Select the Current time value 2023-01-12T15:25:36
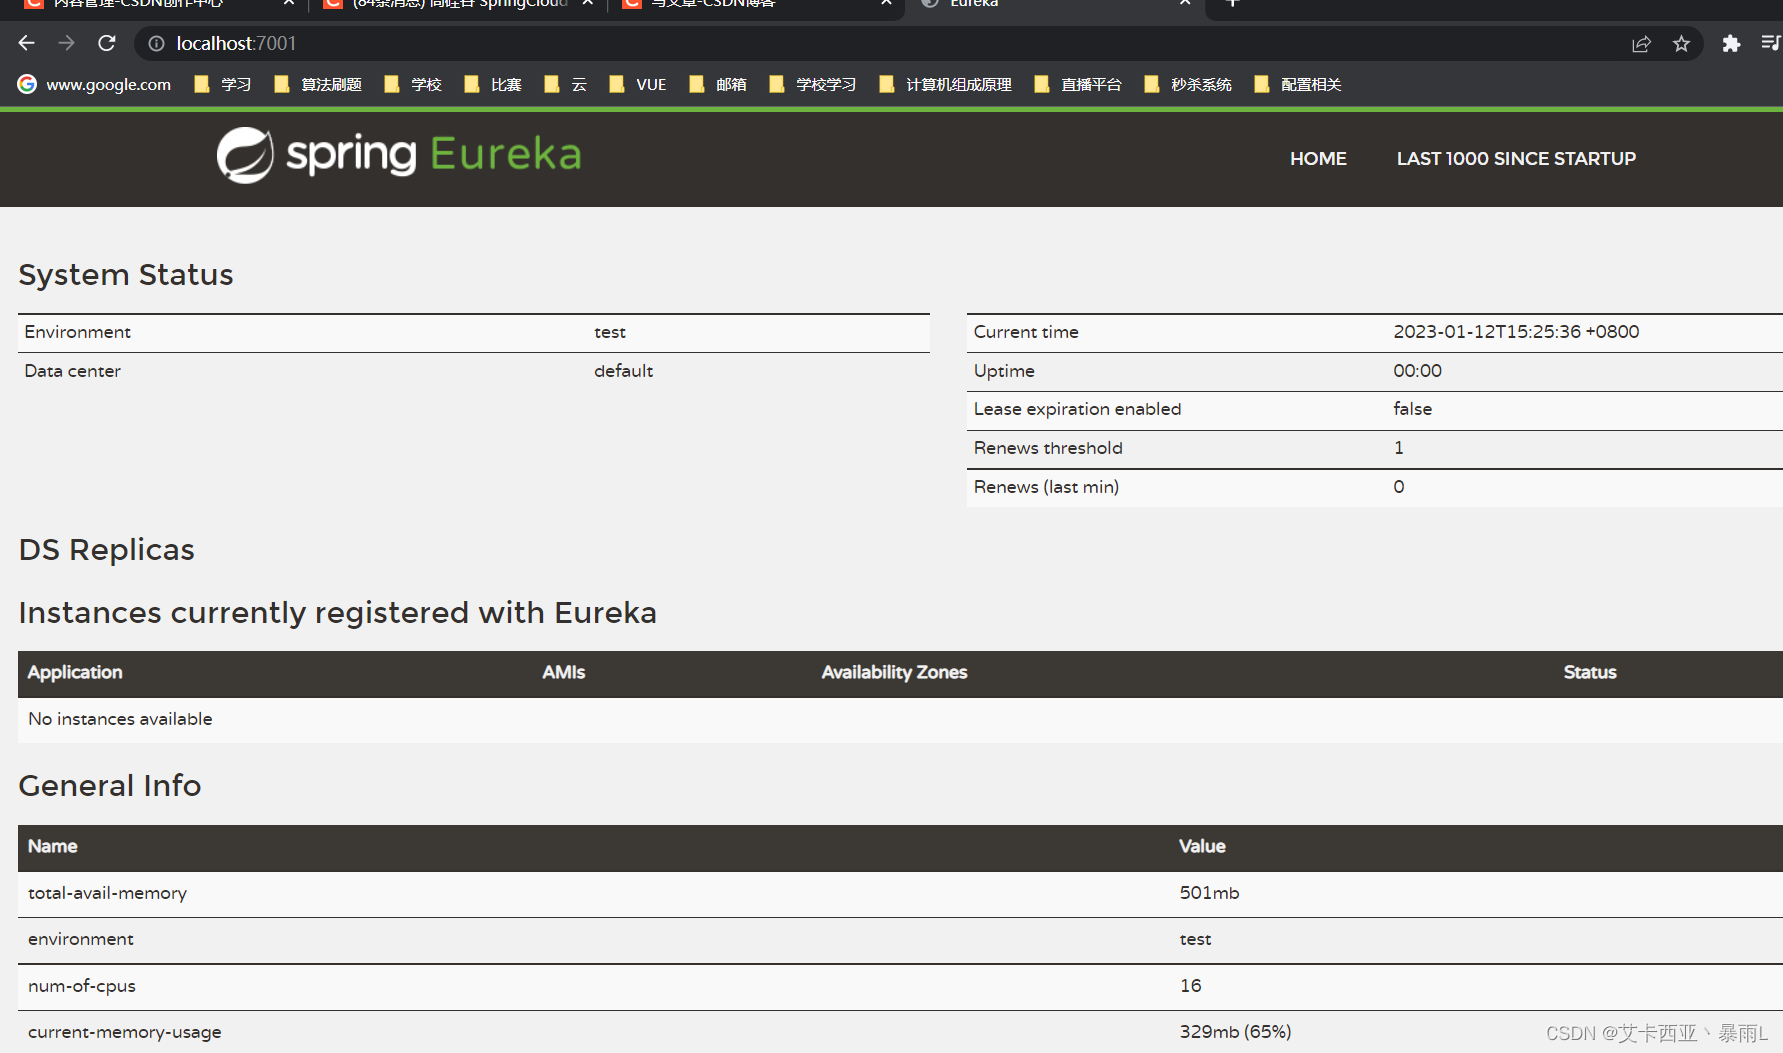 pos(1516,332)
